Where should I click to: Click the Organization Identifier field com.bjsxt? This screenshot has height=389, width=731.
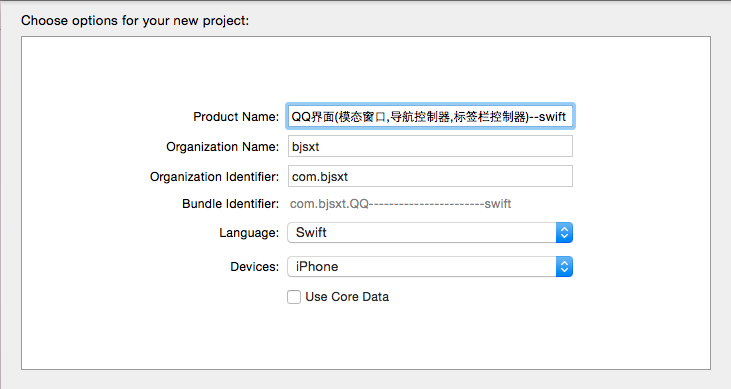point(430,176)
